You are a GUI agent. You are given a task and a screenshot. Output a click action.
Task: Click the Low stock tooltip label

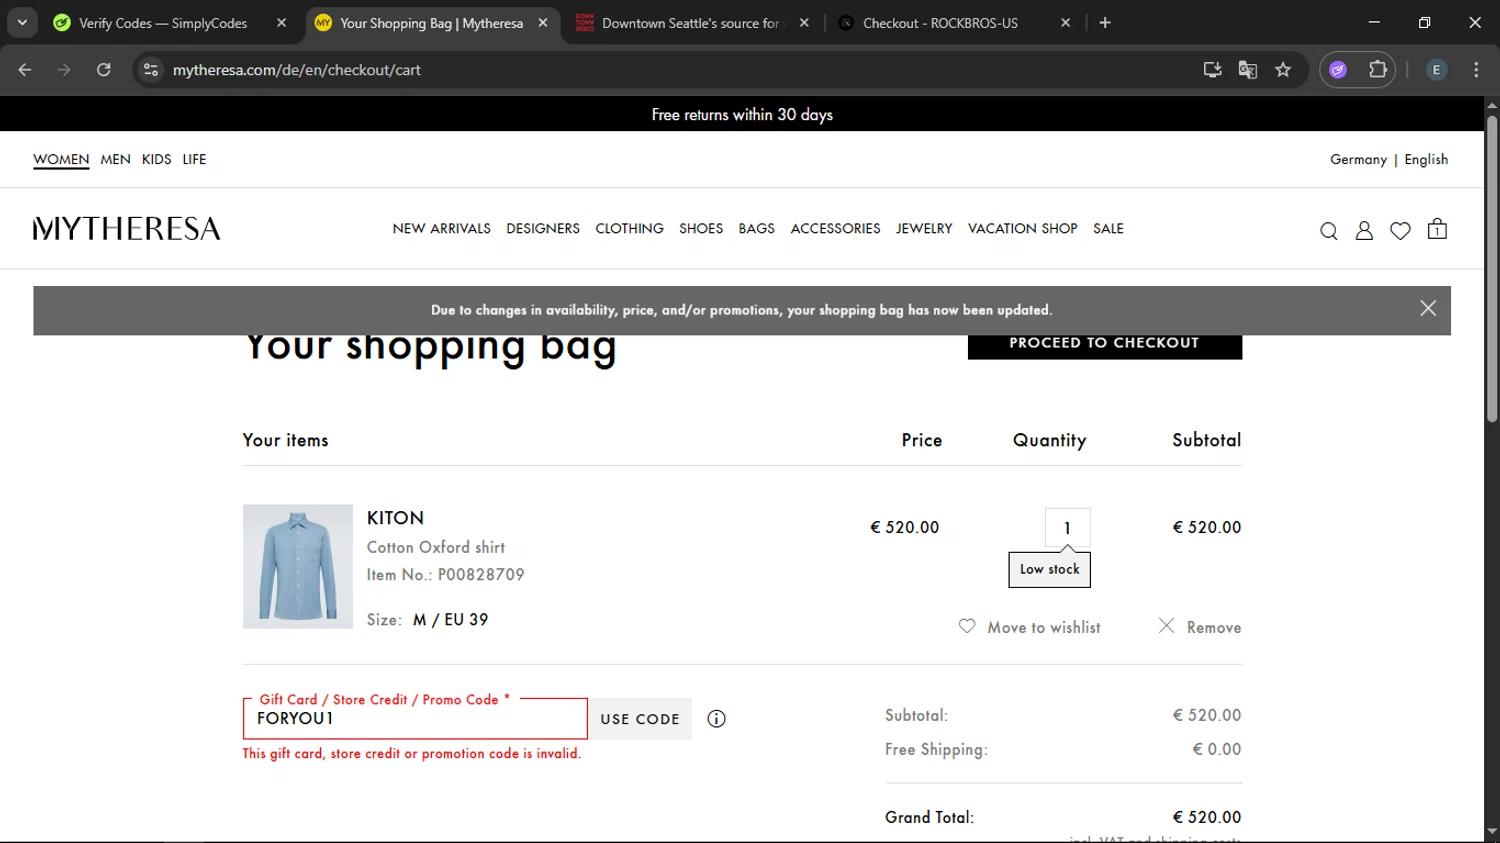[1050, 569]
